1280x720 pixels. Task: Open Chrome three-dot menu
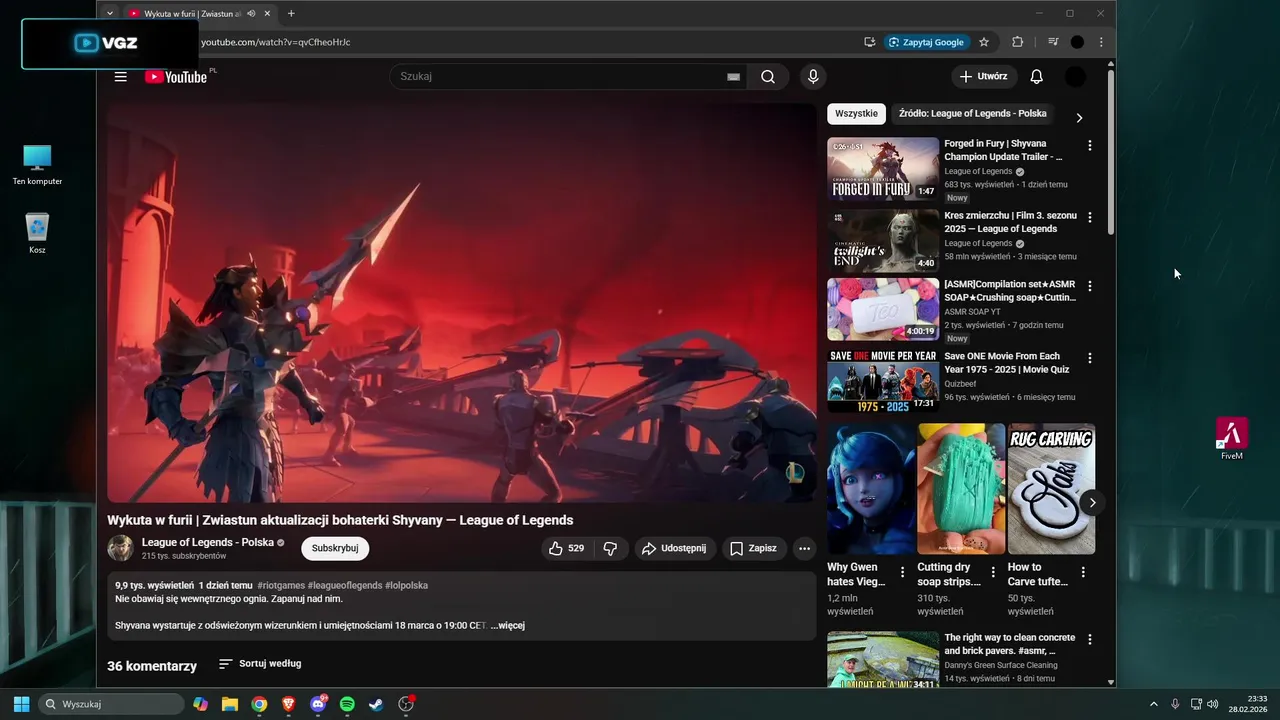[1101, 42]
